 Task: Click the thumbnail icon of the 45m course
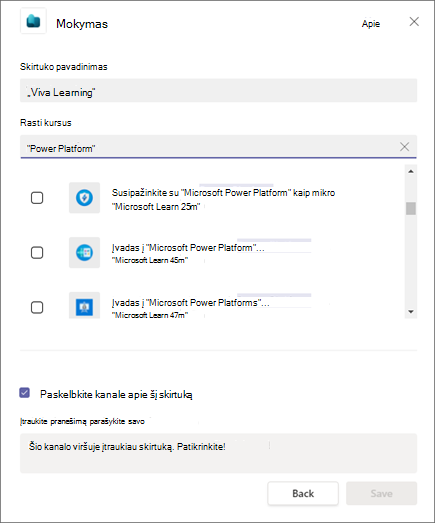tap(84, 252)
